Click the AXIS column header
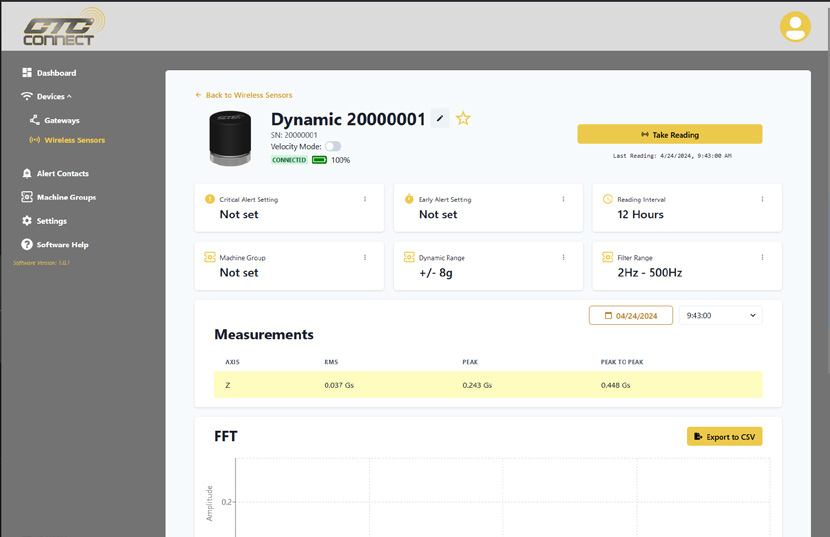This screenshot has width=830, height=537. click(232, 362)
